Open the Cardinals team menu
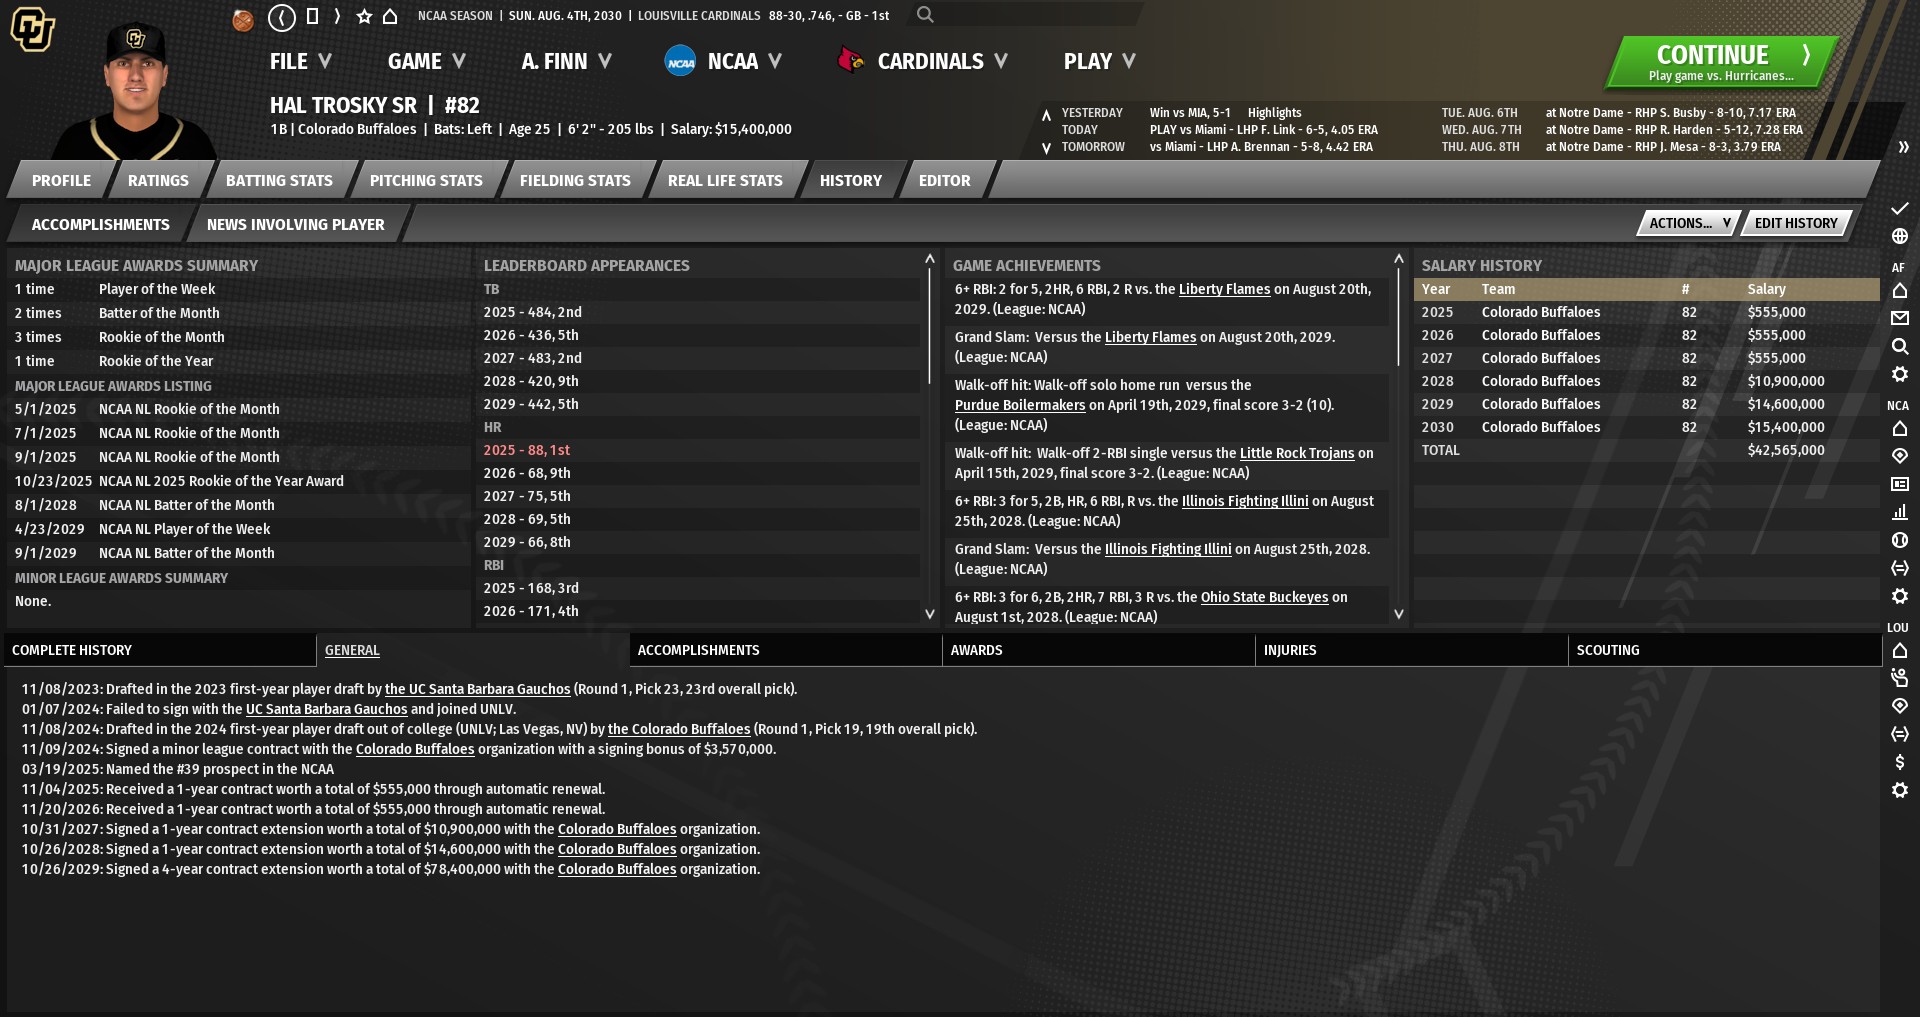1920x1017 pixels. pyautogui.click(x=923, y=61)
